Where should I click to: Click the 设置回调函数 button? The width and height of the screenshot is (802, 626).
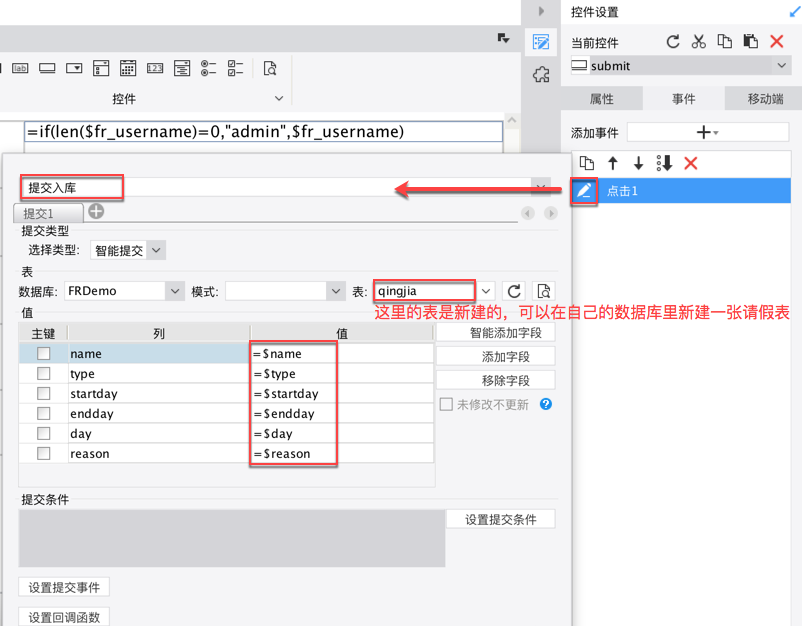[x=64, y=617]
